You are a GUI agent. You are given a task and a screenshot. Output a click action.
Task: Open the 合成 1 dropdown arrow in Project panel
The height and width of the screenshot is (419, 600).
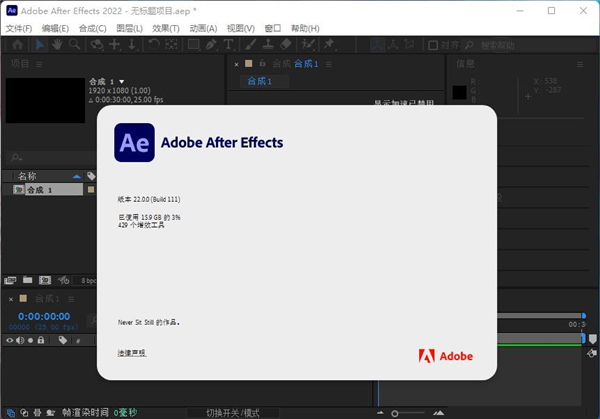tap(122, 82)
